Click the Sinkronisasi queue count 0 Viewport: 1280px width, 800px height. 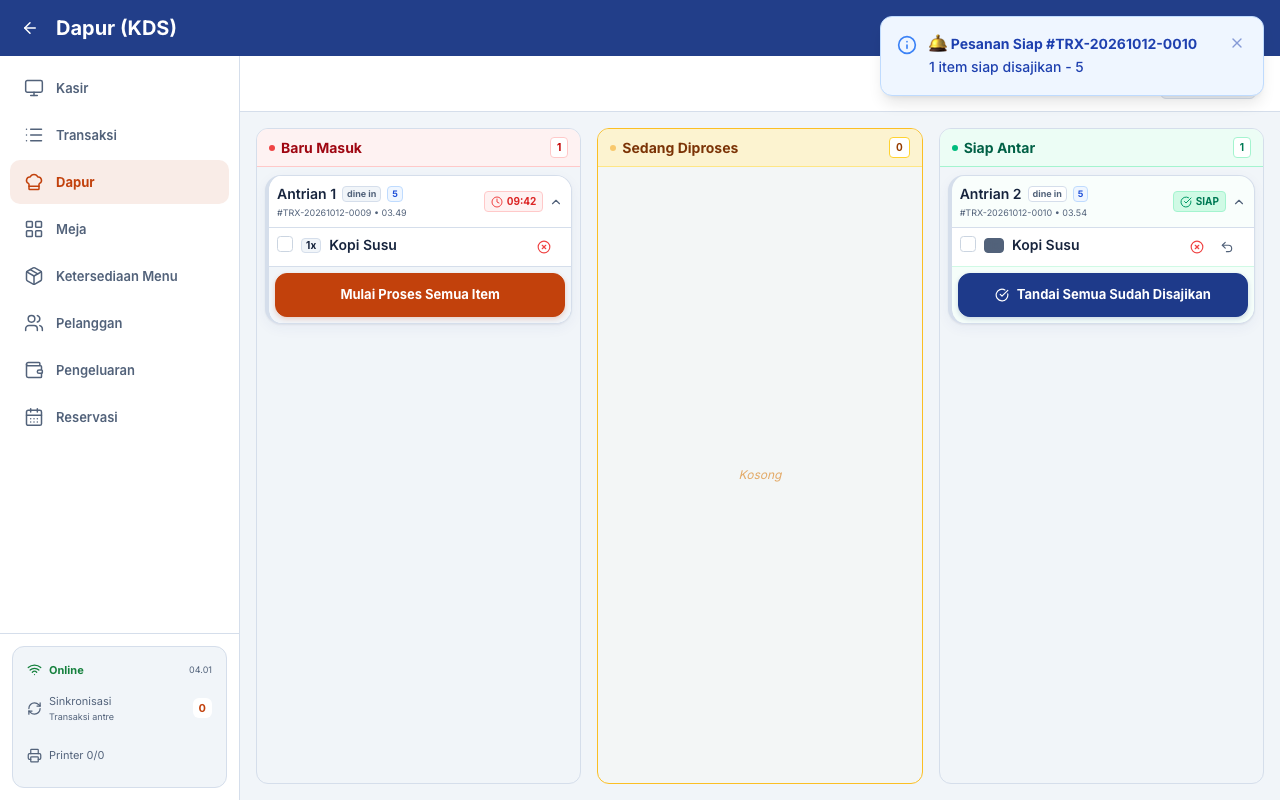pos(202,708)
